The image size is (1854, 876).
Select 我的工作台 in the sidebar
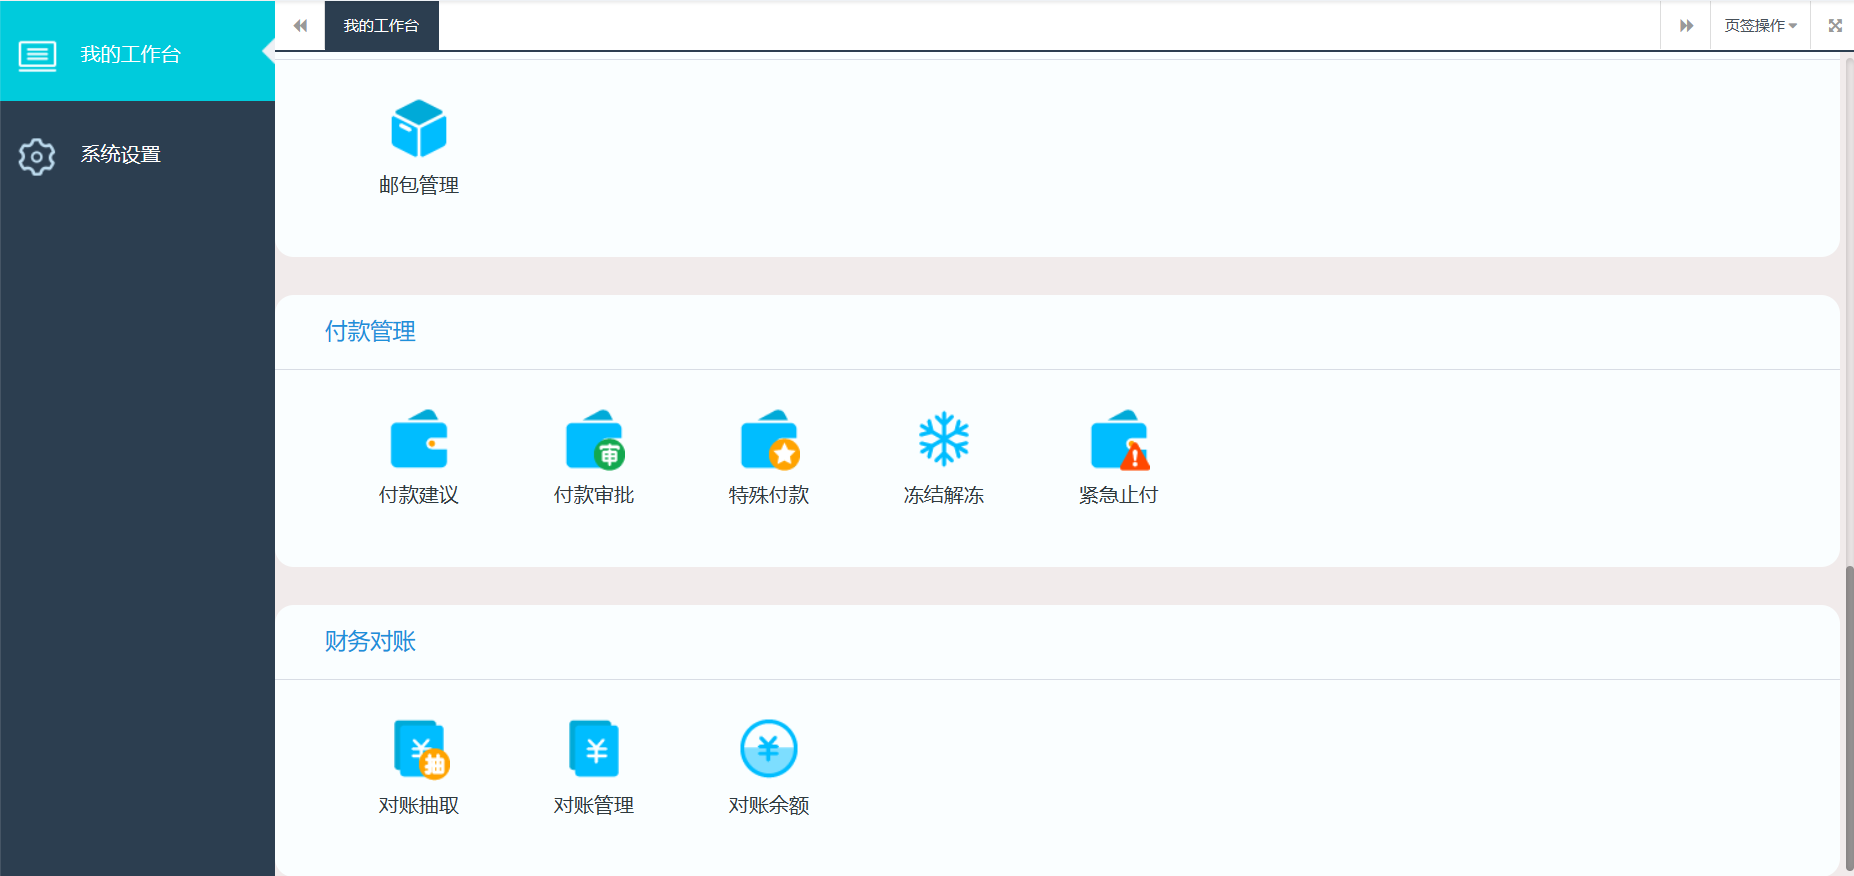click(x=137, y=51)
